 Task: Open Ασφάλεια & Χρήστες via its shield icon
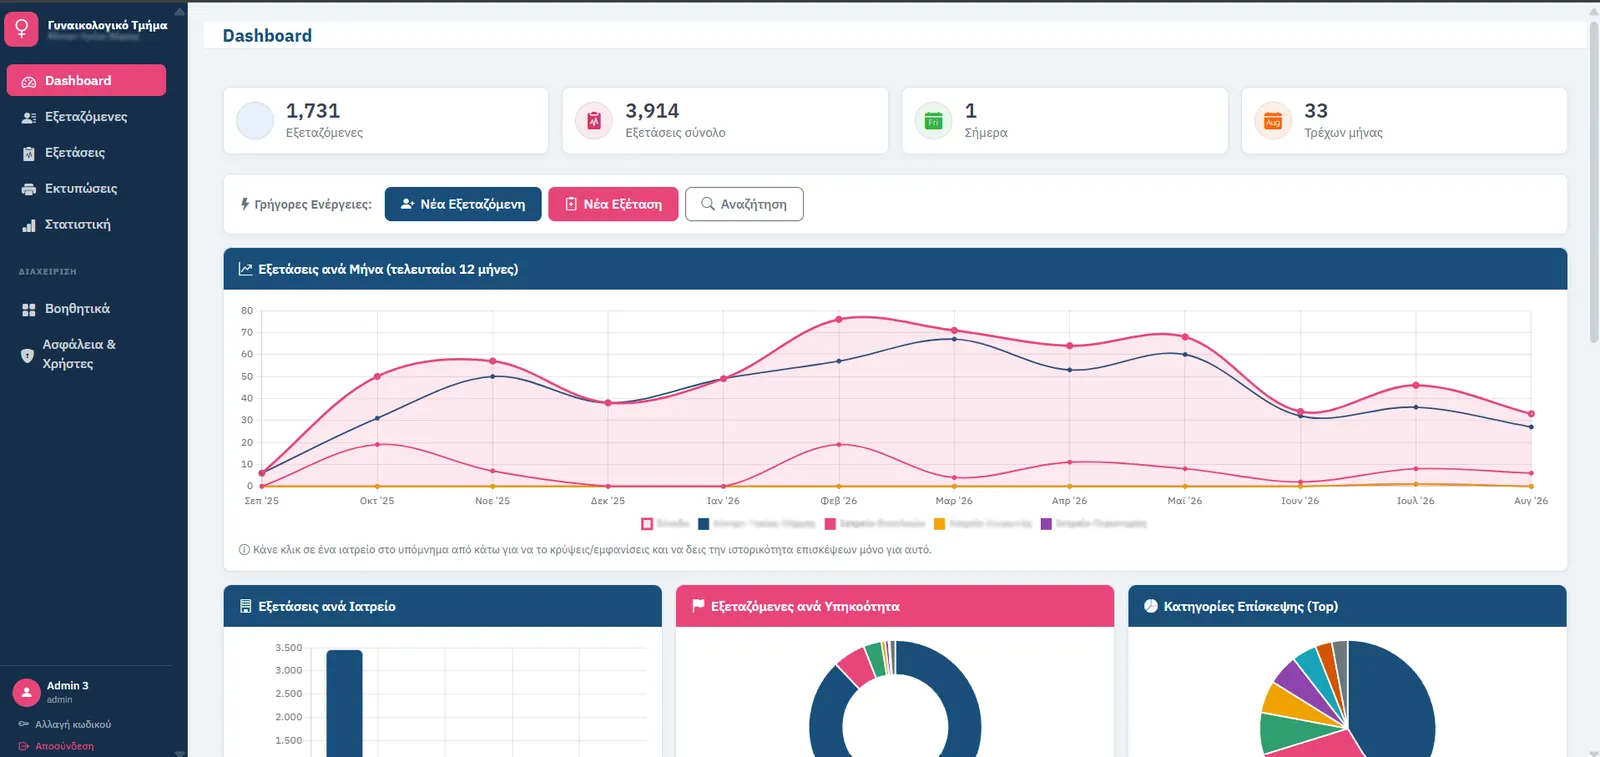point(27,355)
